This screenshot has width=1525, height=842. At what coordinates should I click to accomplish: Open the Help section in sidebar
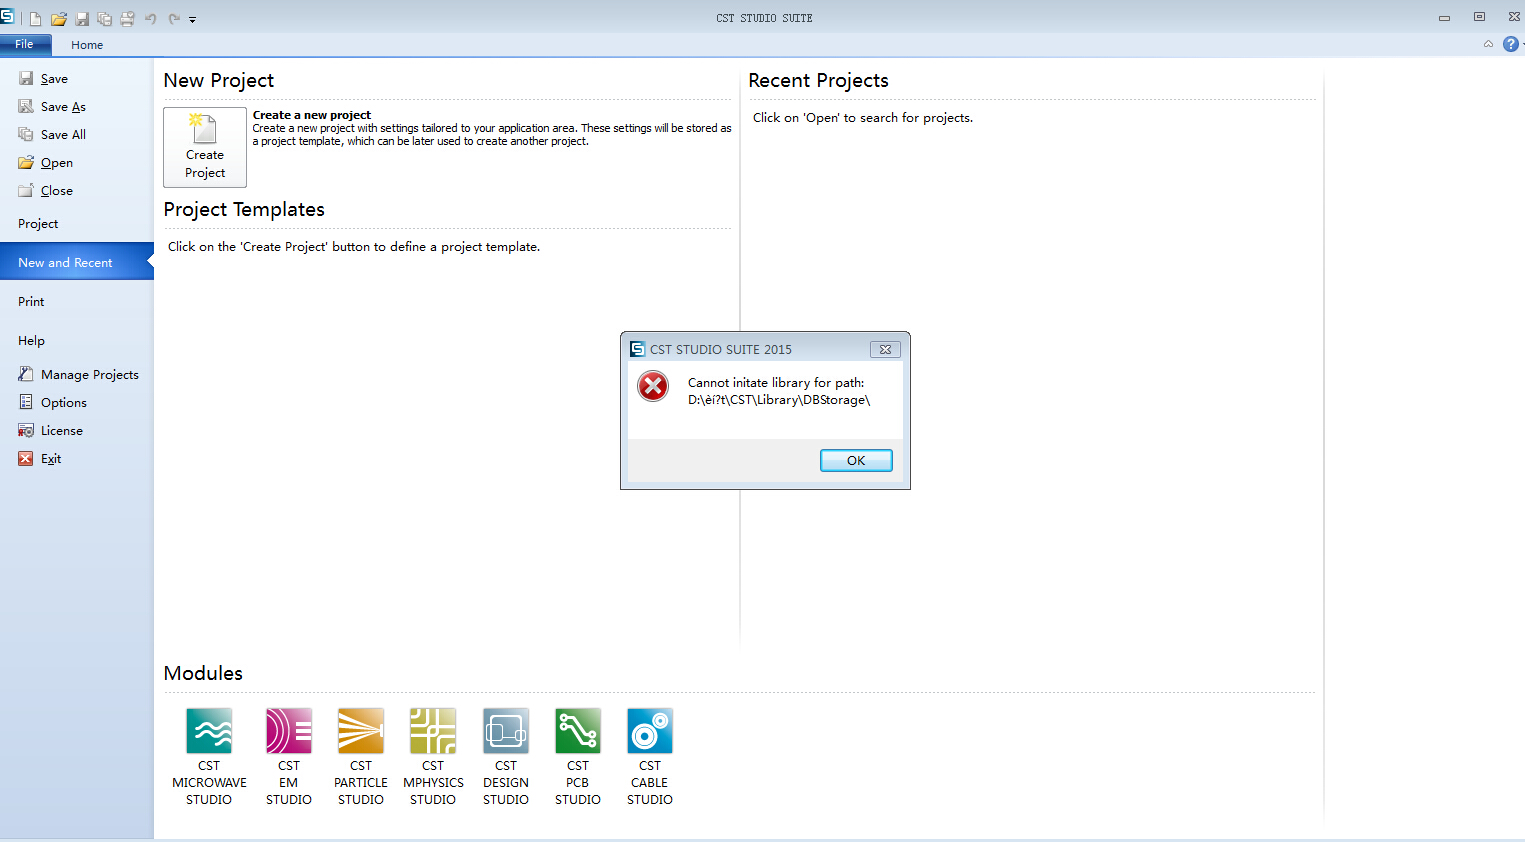[x=31, y=340]
